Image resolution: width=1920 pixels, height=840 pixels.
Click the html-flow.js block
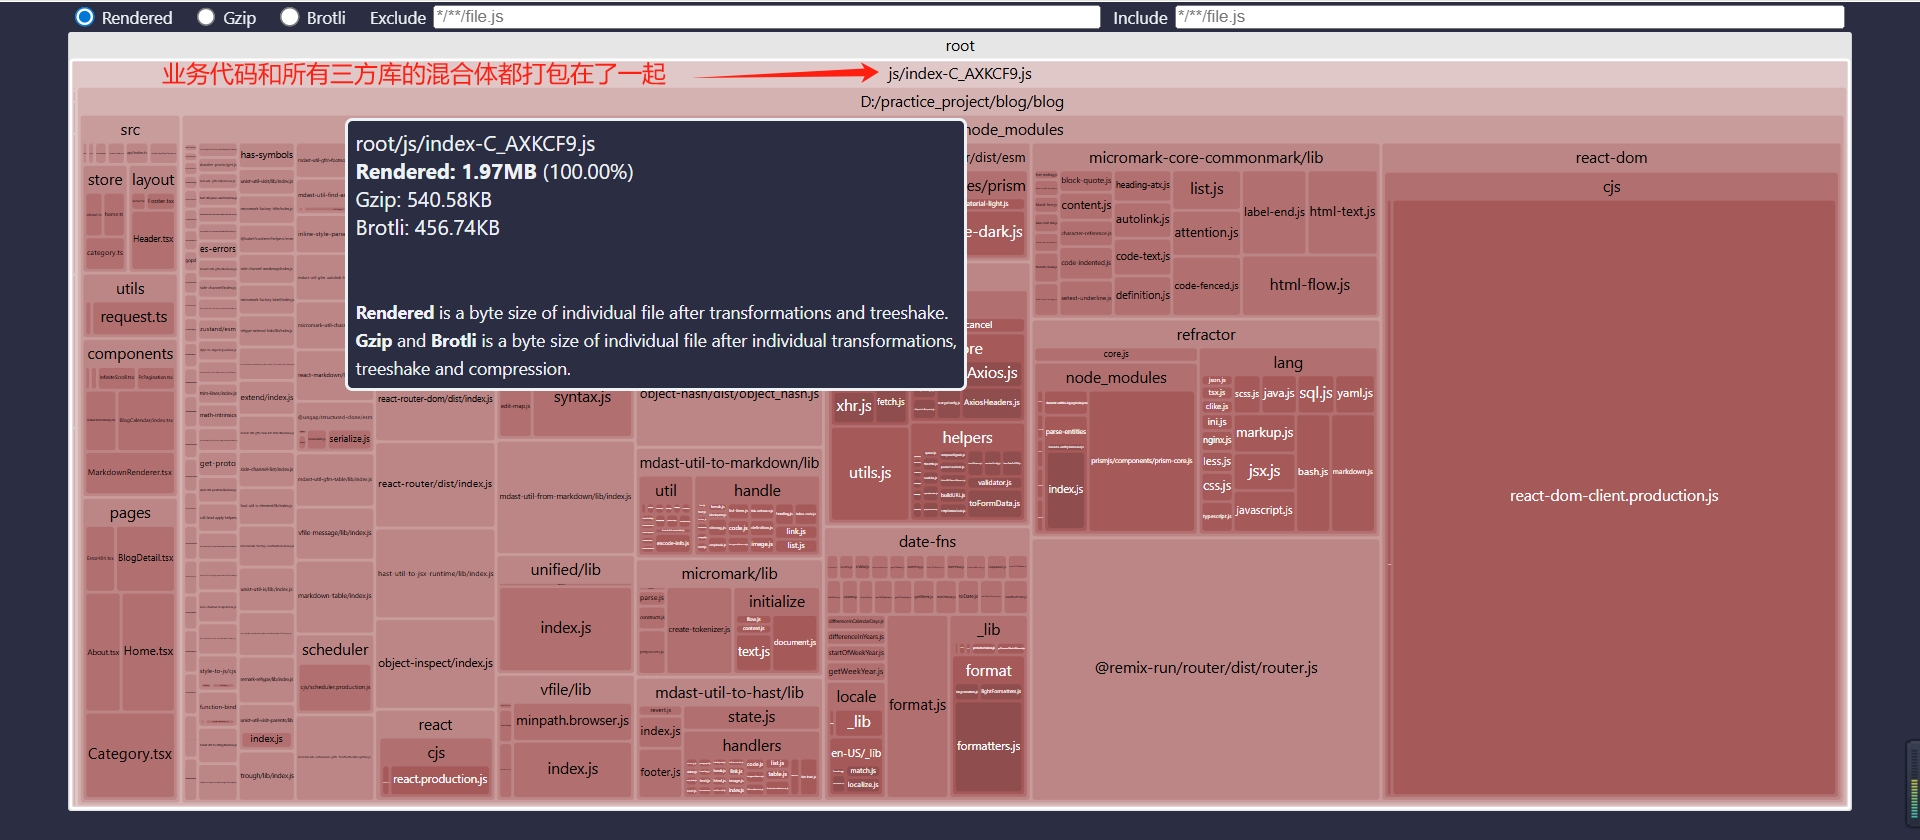tap(1309, 285)
